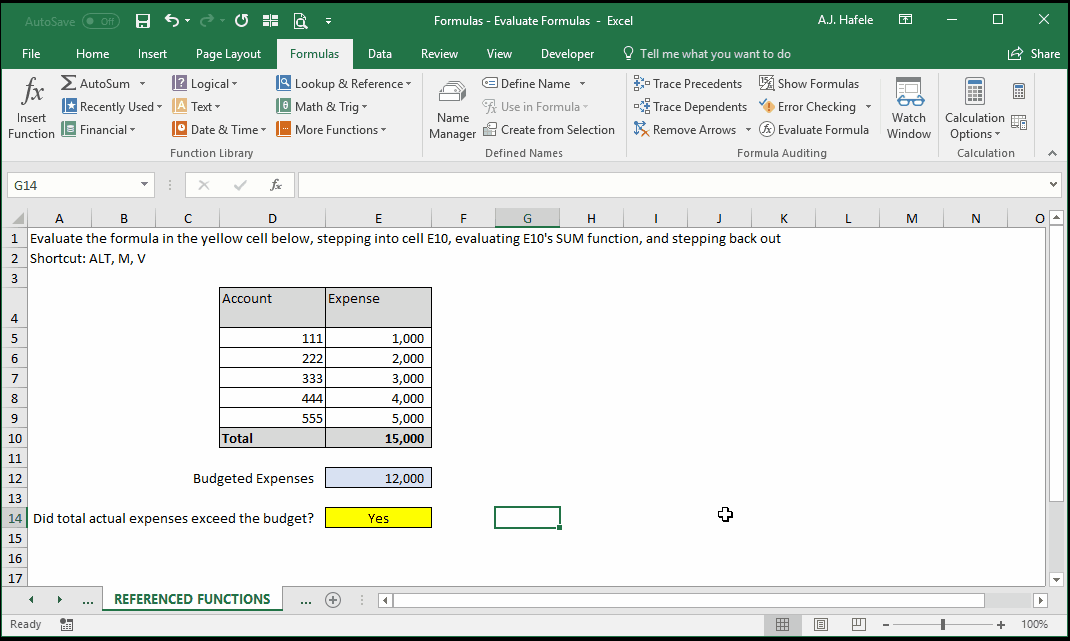This screenshot has width=1070, height=641.
Task: Switch to the Data tab
Action: (x=379, y=53)
